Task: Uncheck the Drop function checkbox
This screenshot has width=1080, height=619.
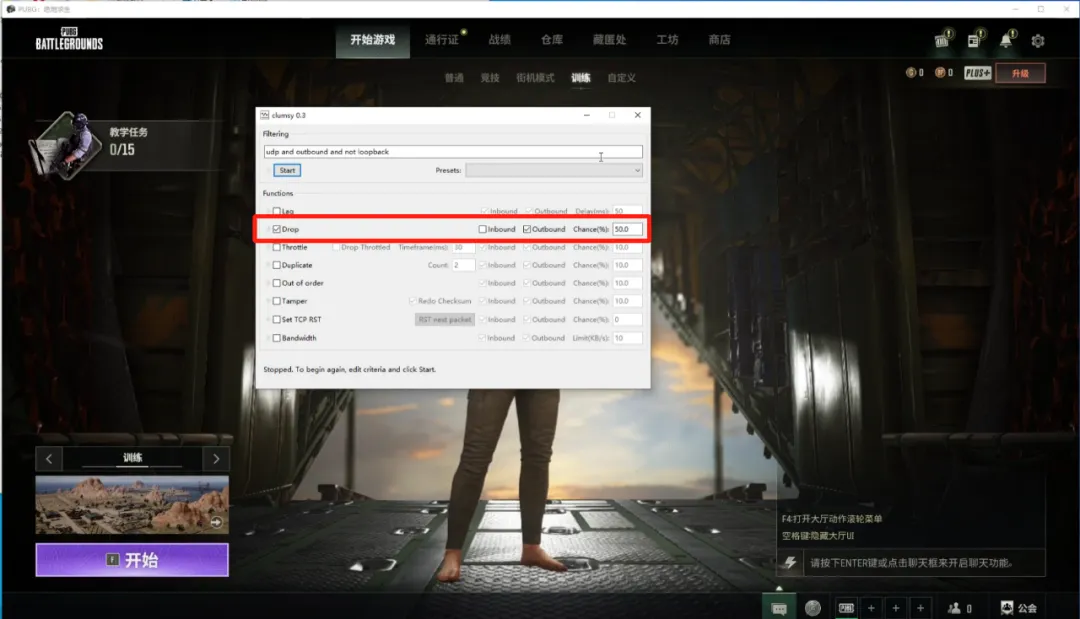Action: coord(277,229)
